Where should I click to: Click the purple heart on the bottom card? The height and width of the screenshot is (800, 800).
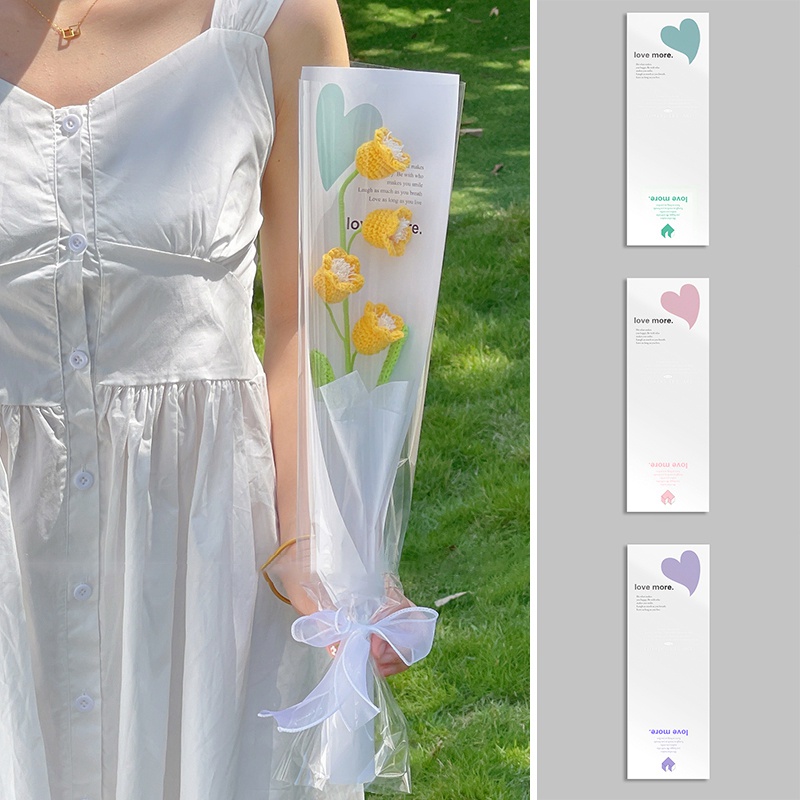pyautogui.click(x=681, y=570)
